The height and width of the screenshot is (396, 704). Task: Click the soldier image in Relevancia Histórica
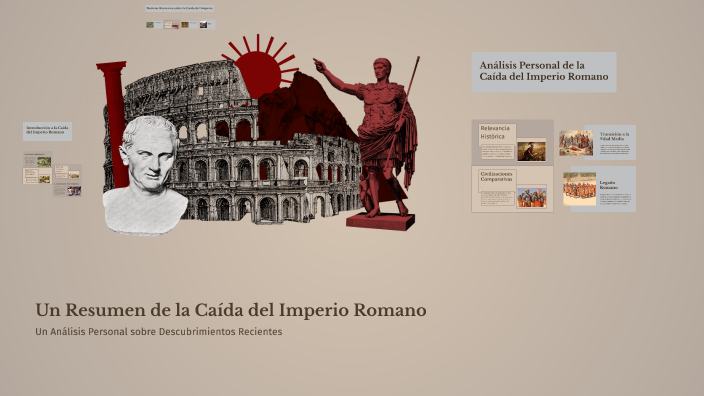[531, 151]
